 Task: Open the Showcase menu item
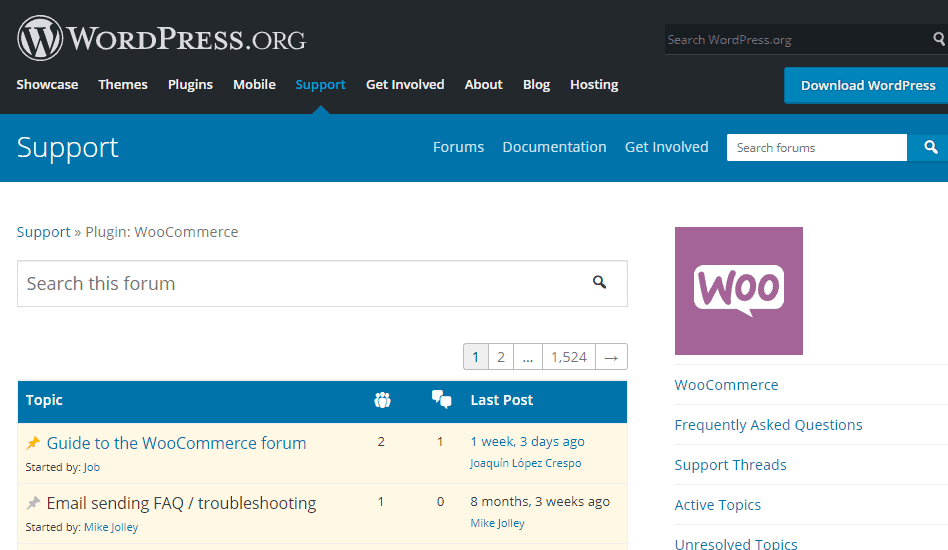(x=47, y=85)
